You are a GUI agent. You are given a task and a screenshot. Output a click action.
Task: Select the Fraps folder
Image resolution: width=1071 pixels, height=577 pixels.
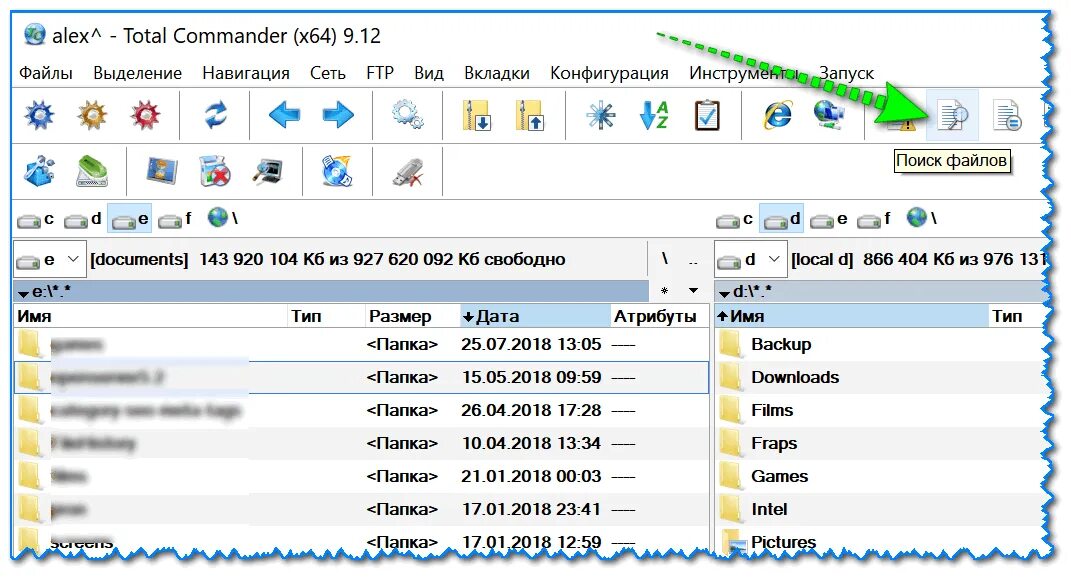pos(774,443)
